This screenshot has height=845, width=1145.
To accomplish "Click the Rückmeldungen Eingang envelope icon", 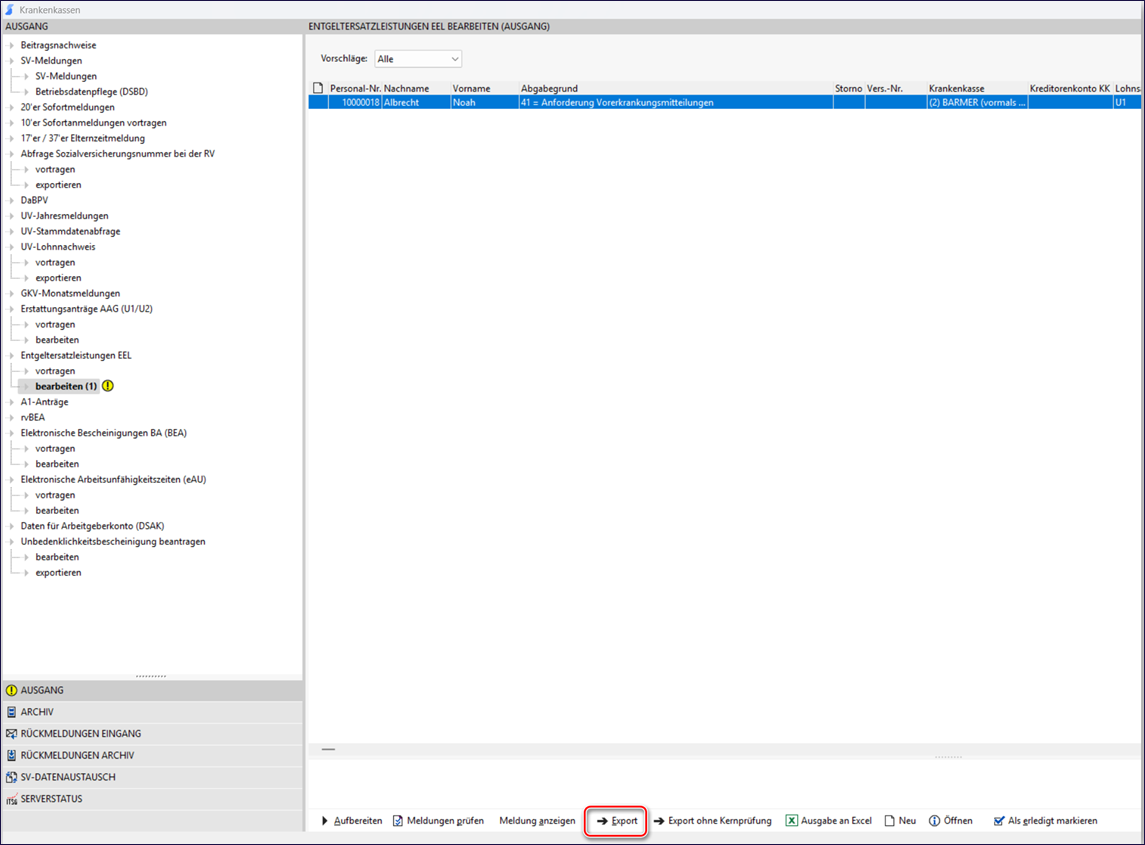I will 11,734.
